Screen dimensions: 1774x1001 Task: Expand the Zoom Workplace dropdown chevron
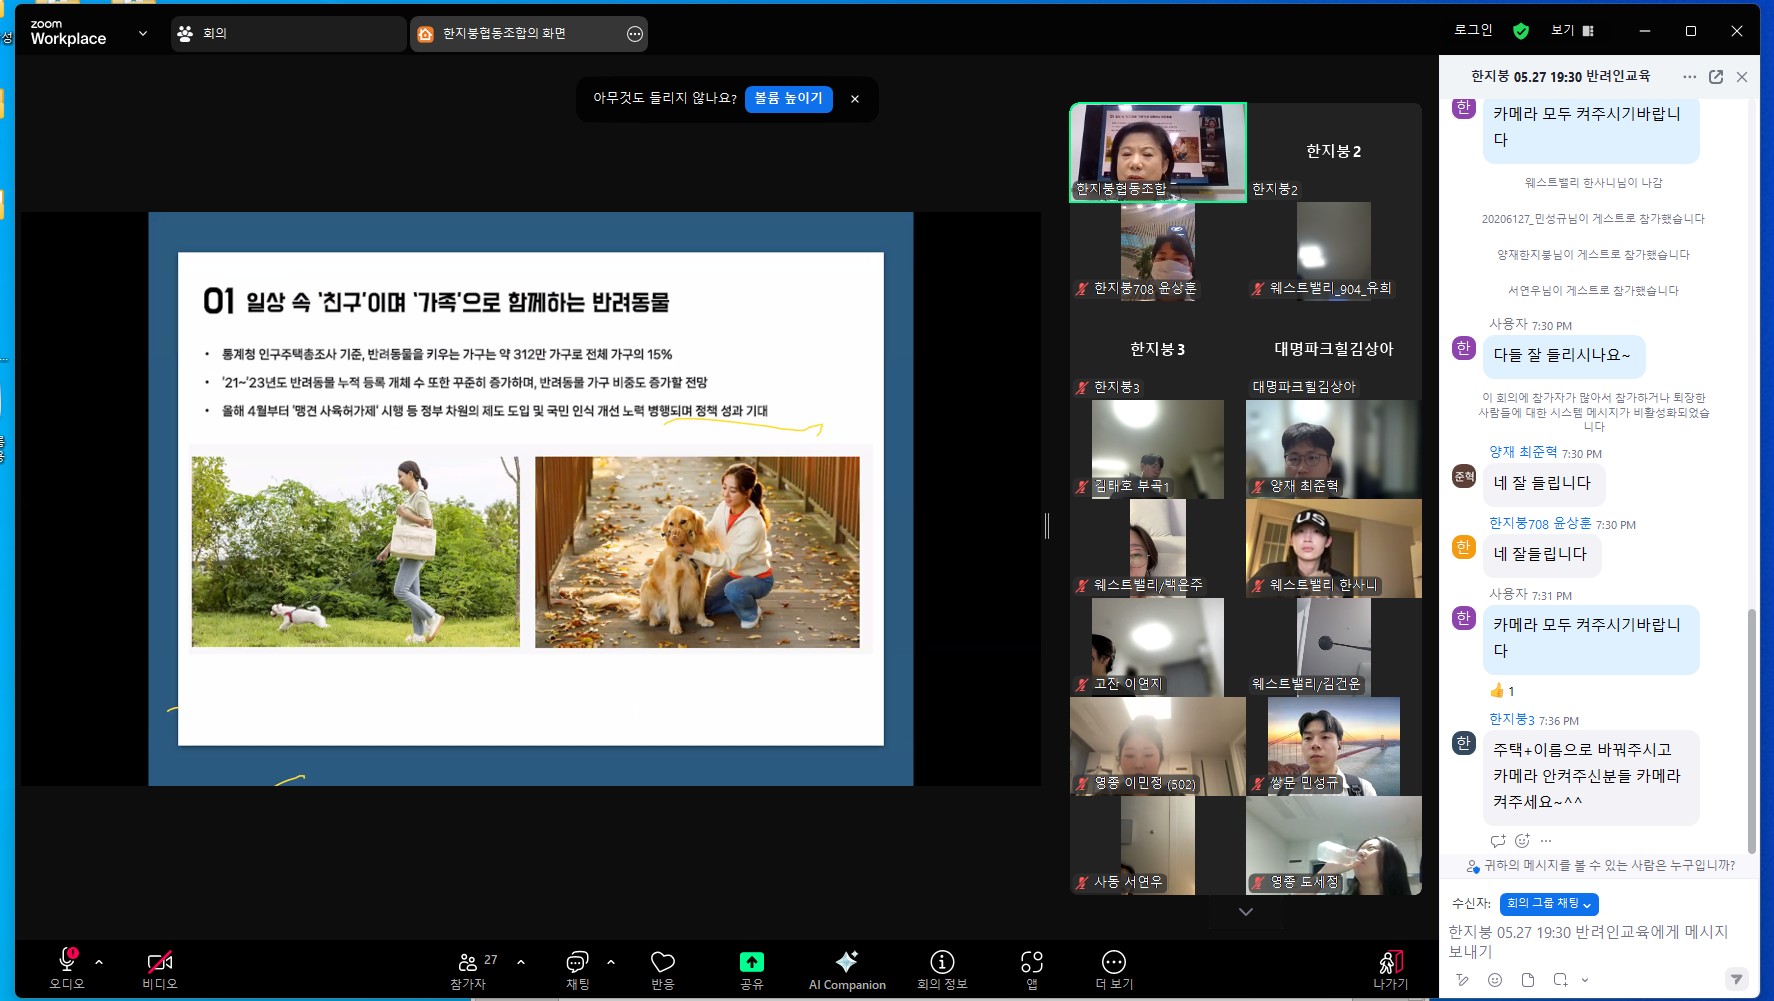(143, 33)
